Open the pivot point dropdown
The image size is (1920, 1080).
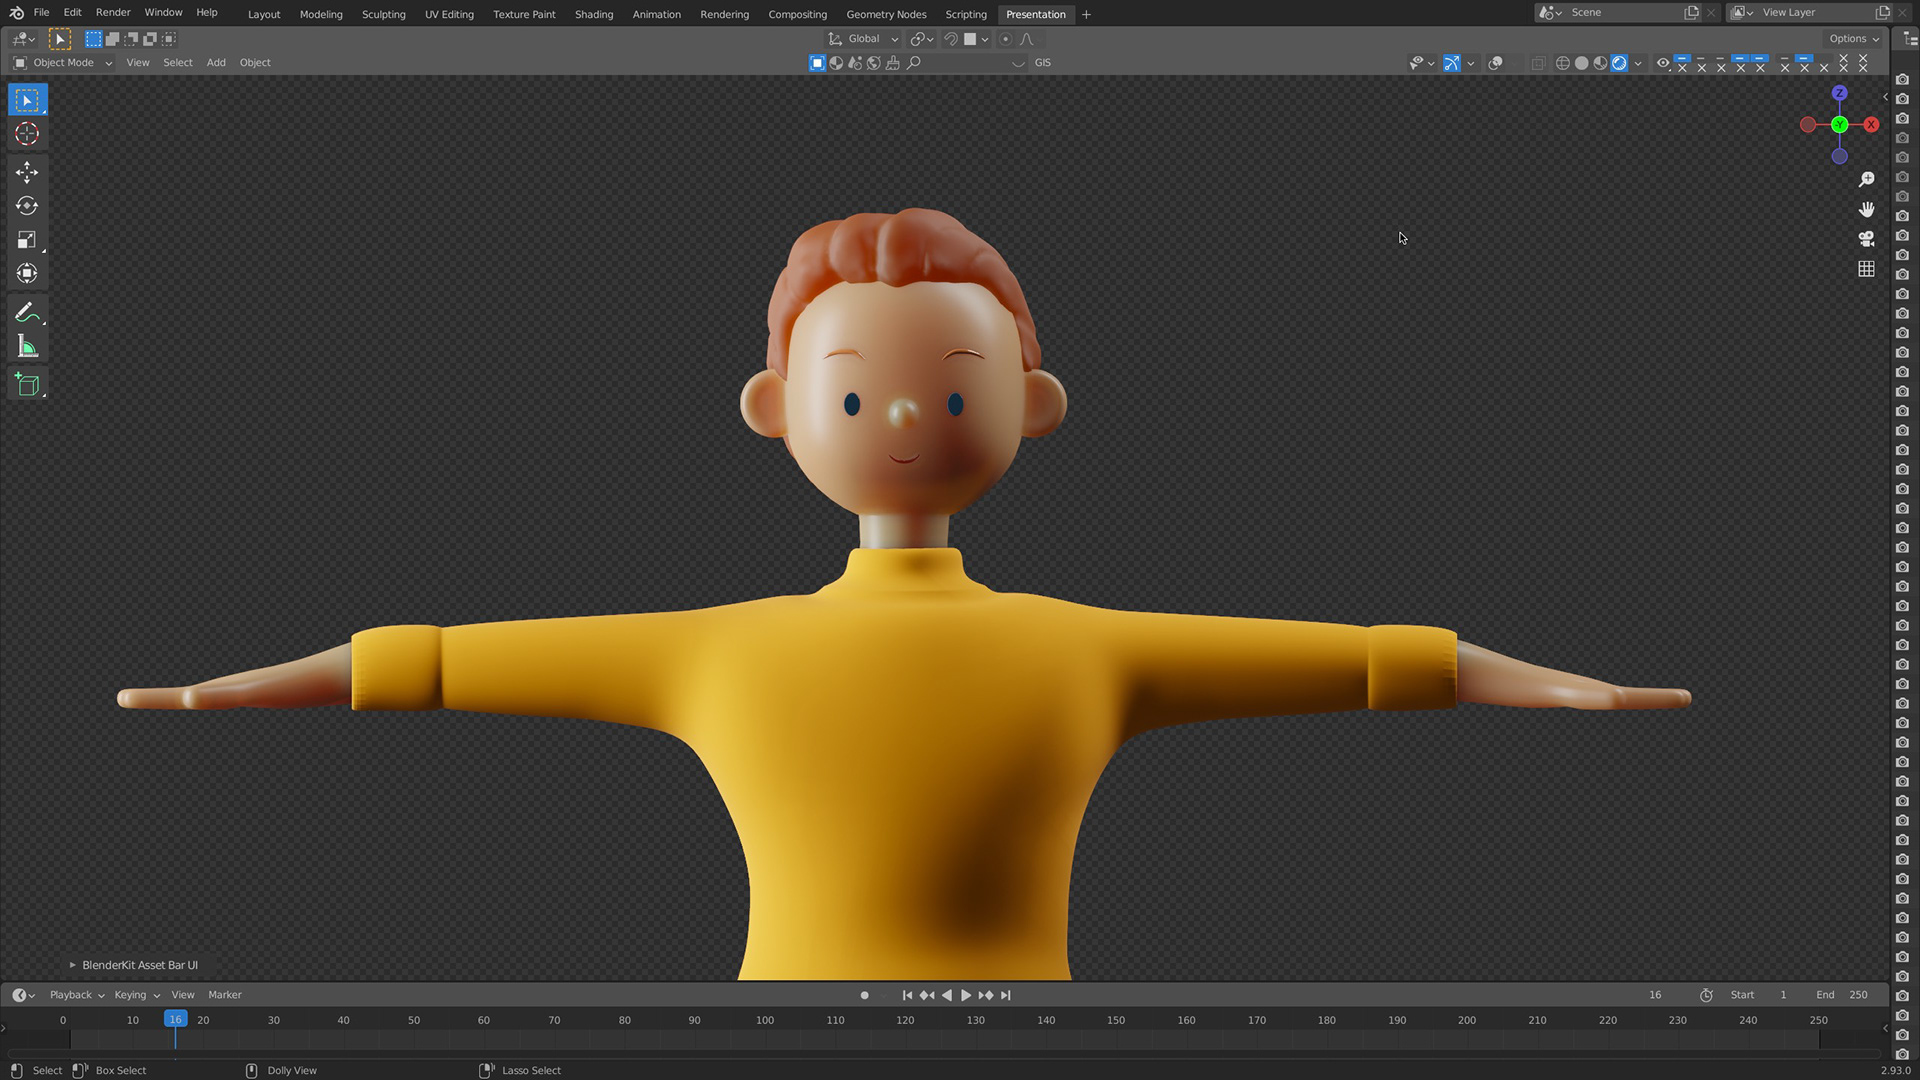click(x=921, y=39)
